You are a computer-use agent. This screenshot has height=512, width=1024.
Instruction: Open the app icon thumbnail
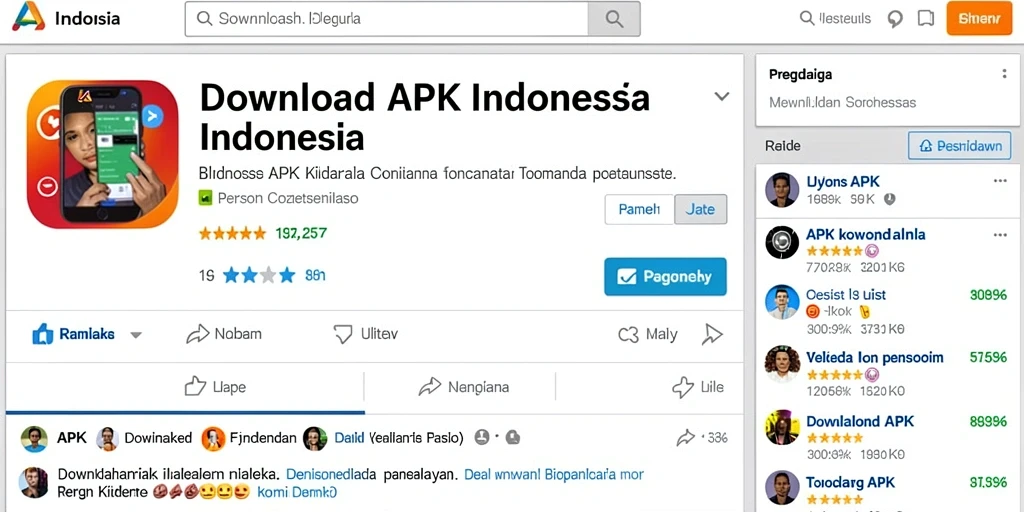103,154
